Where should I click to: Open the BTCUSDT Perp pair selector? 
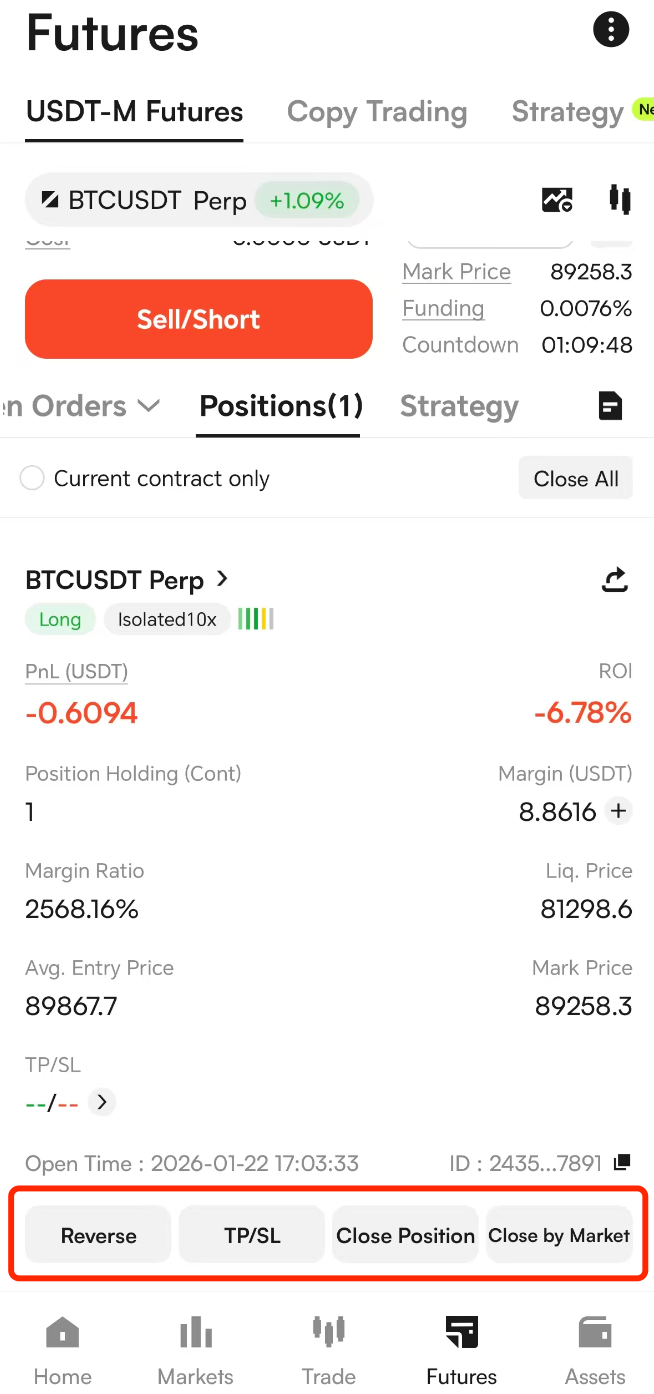(x=198, y=200)
